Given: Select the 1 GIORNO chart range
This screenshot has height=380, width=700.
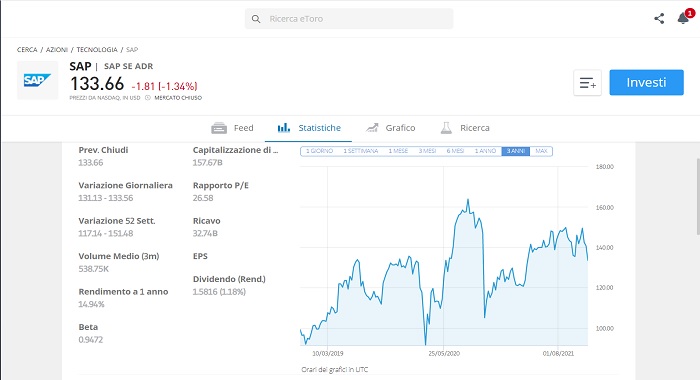Looking at the screenshot, I should click(x=319, y=151).
